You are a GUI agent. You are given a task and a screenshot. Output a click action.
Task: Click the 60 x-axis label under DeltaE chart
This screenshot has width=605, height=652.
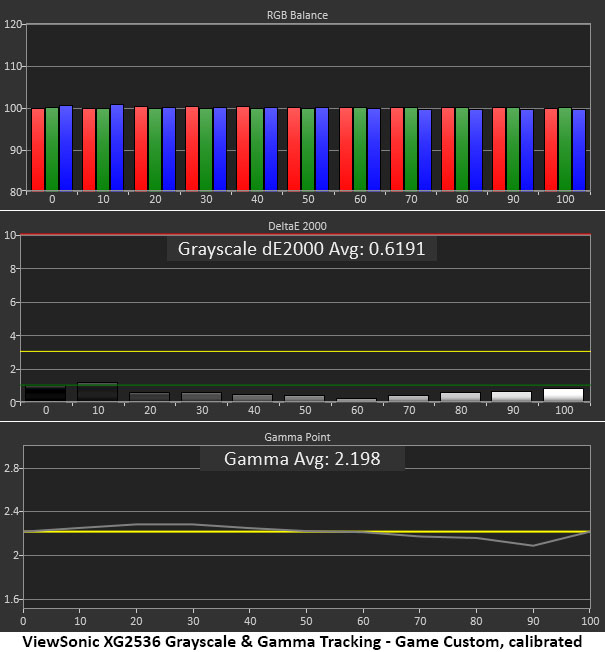(x=357, y=410)
